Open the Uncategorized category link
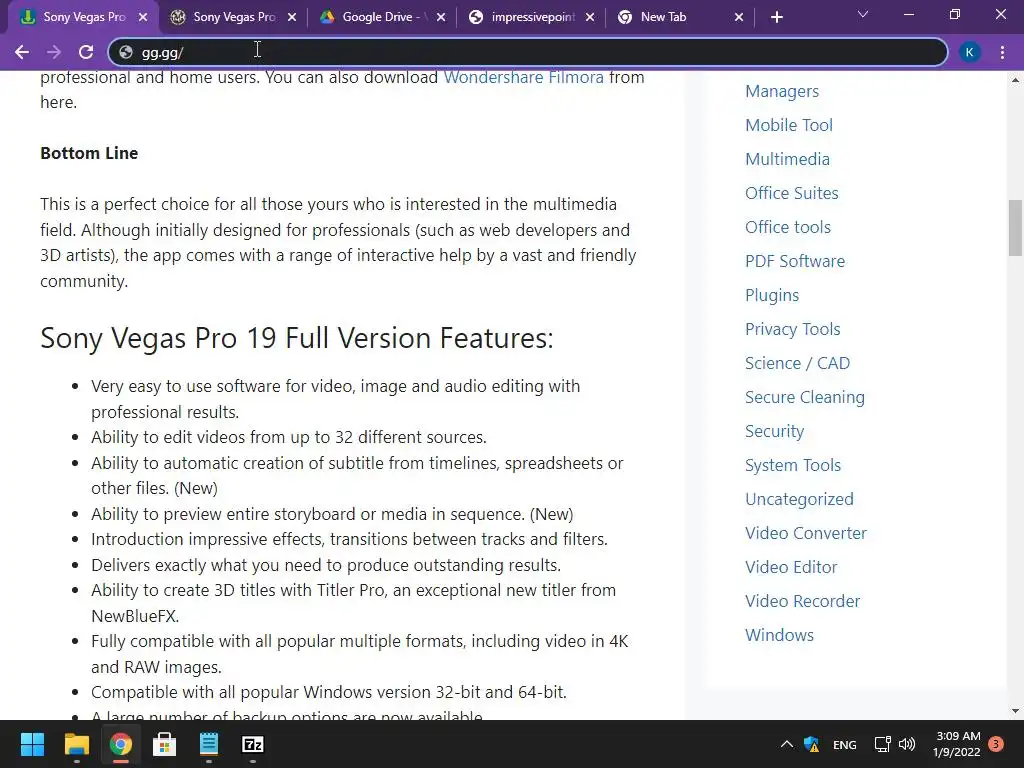This screenshot has height=768, width=1024. 799,499
